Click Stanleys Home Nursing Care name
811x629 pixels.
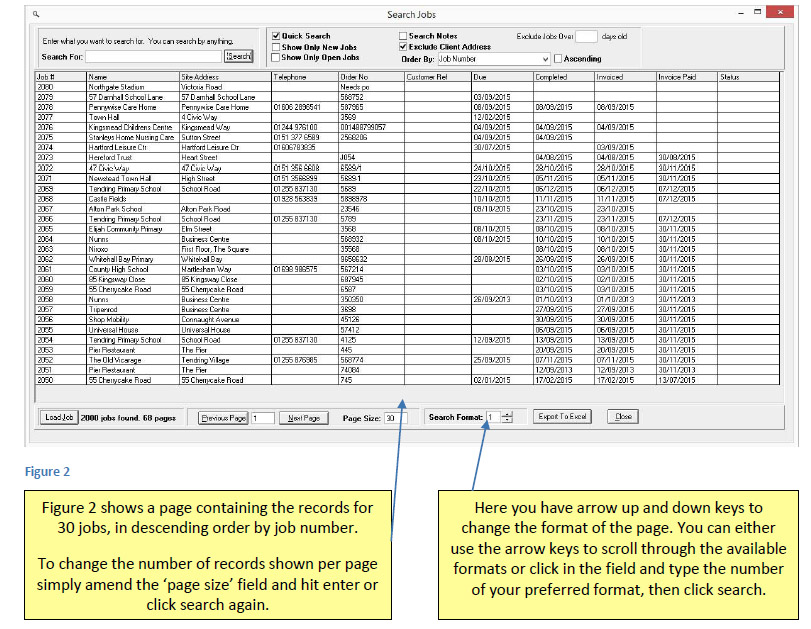click(133, 138)
